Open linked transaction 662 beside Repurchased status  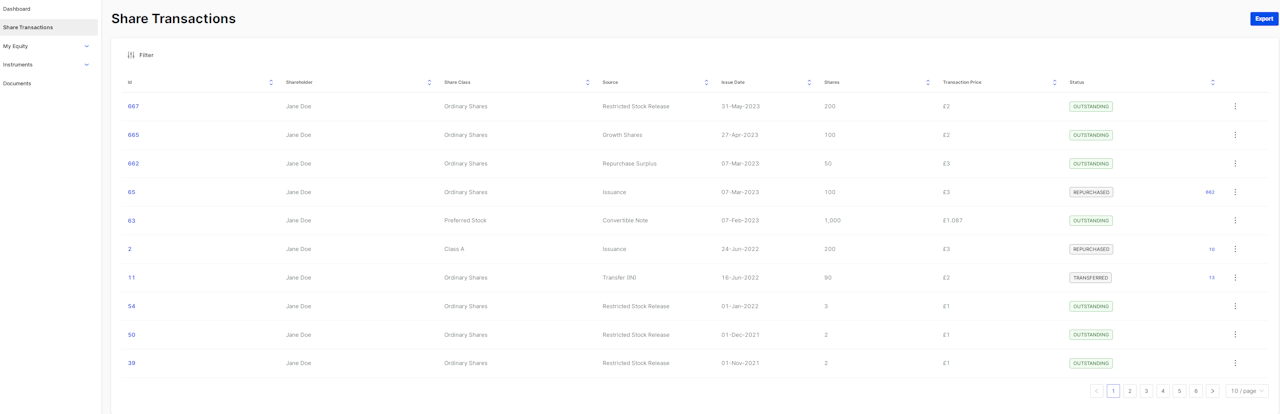pos(1209,192)
